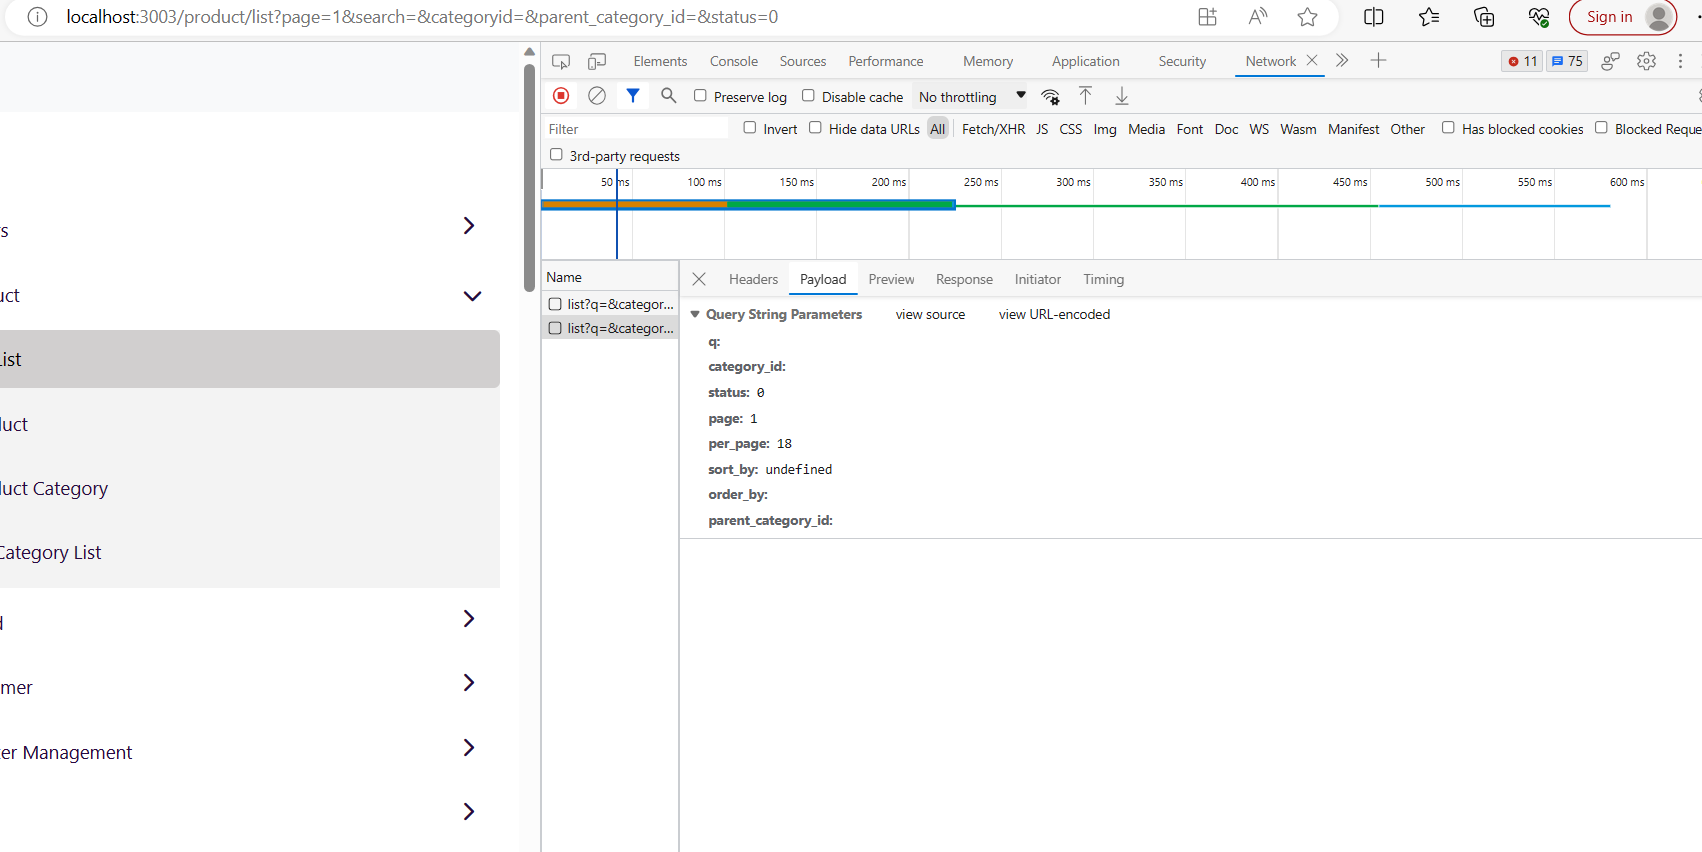Image resolution: width=1702 pixels, height=852 pixels.
Task: Tick the checkbox of the first list?q= request
Action: (555, 304)
